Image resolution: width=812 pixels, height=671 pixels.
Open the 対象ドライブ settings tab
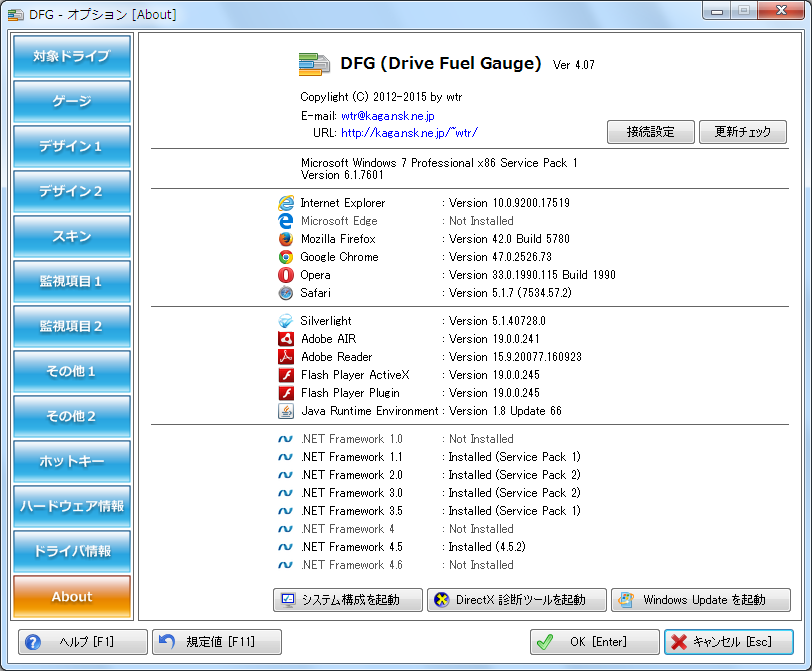pyautogui.click(x=72, y=57)
